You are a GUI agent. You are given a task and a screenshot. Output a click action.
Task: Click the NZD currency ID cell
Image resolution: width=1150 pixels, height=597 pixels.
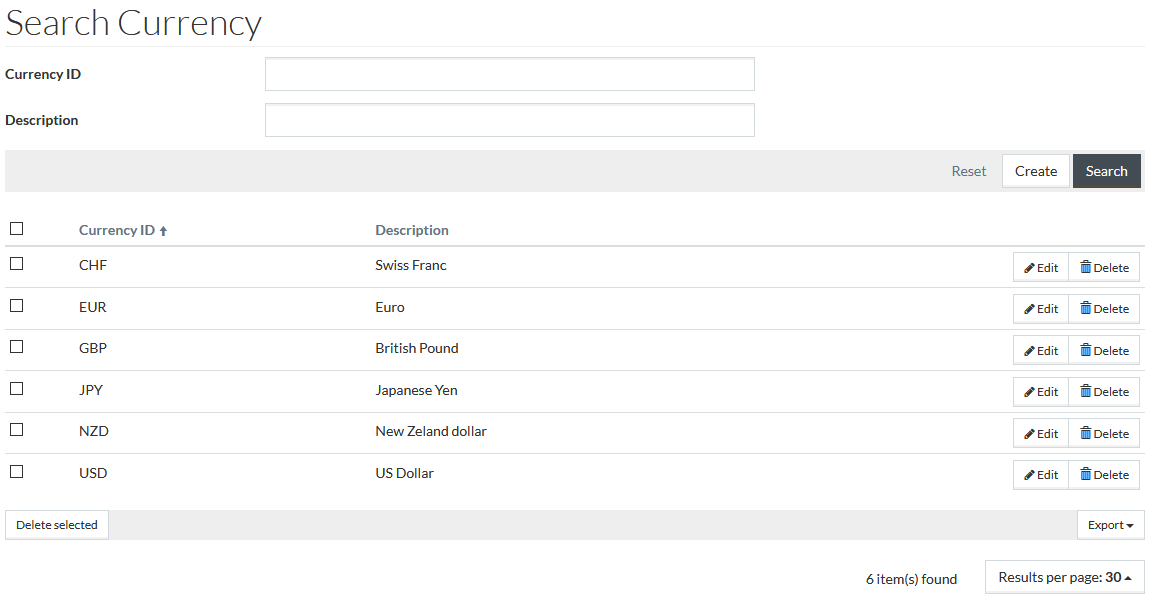click(93, 431)
